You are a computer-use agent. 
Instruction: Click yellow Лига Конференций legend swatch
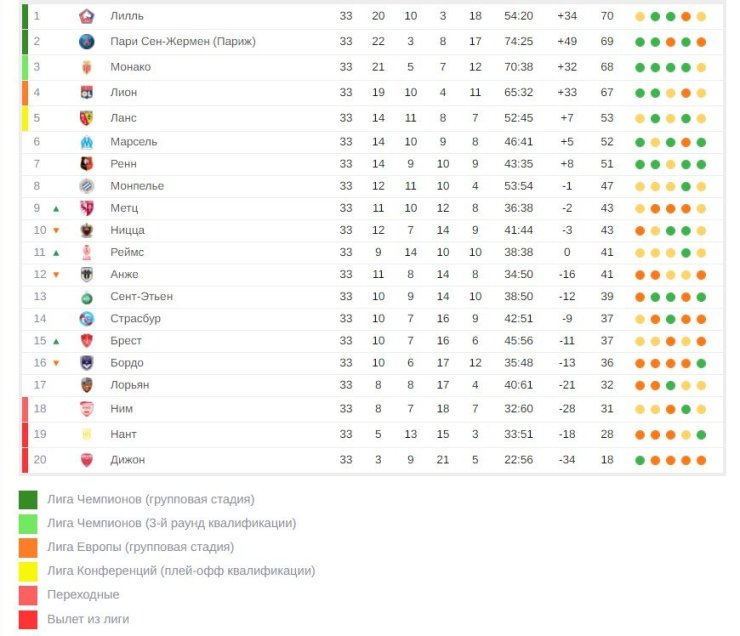point(28,571)
